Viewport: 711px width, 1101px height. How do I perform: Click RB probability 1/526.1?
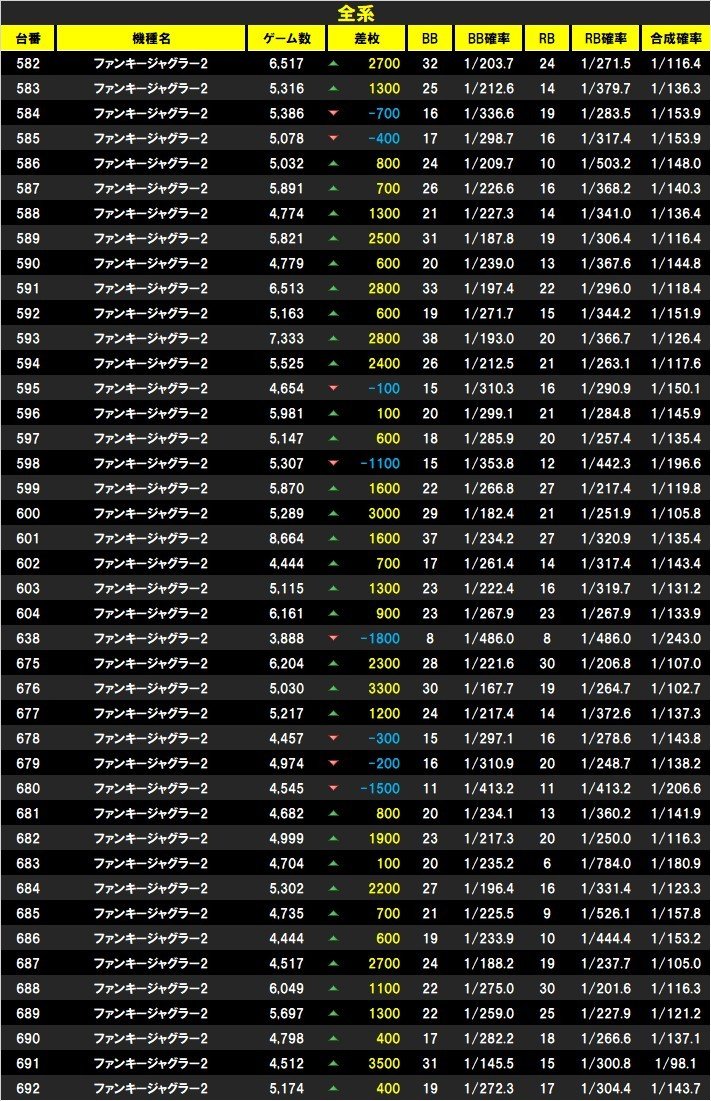606,914
